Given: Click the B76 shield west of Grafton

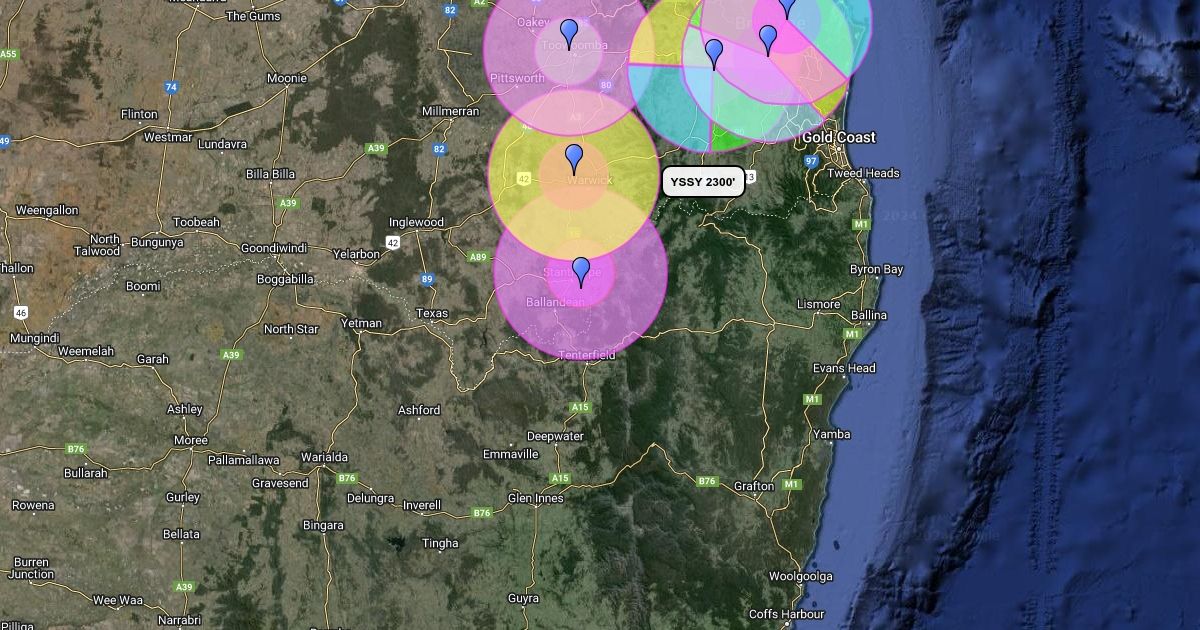Looking at the screenshot, I should (x=708, y=481).
